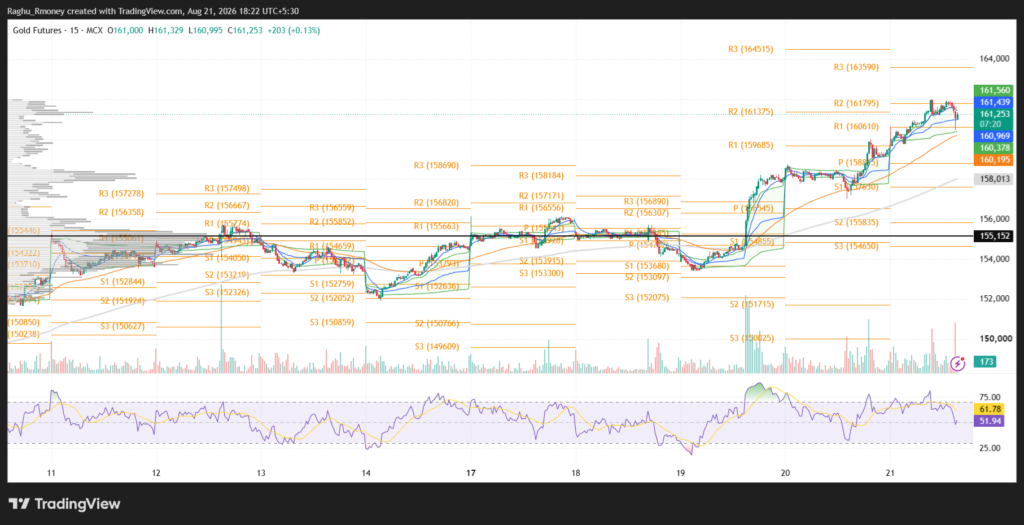Select the S1 (152759) pivot label
The height and width of the screenshot is (525, 1024).
[332, 284]
